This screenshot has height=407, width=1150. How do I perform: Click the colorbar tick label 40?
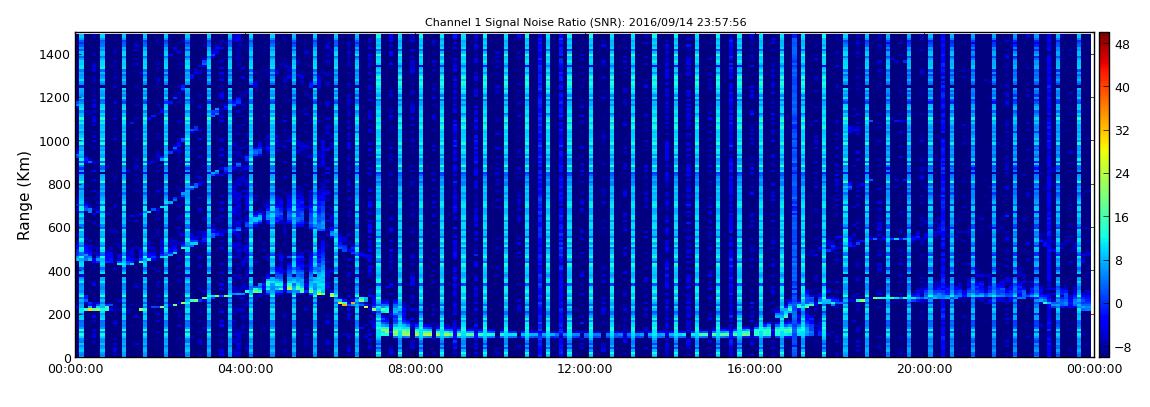click(1123, 87)
